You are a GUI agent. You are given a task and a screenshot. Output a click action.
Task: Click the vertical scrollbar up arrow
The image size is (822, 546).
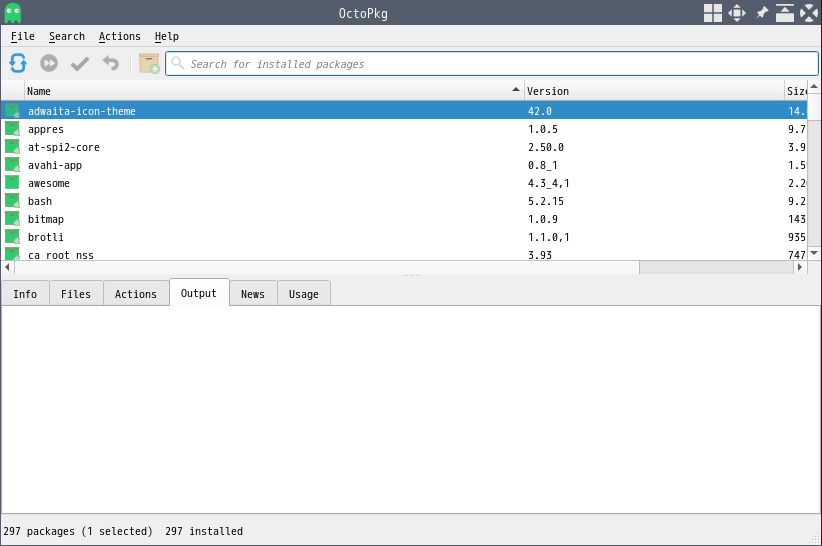814,86
